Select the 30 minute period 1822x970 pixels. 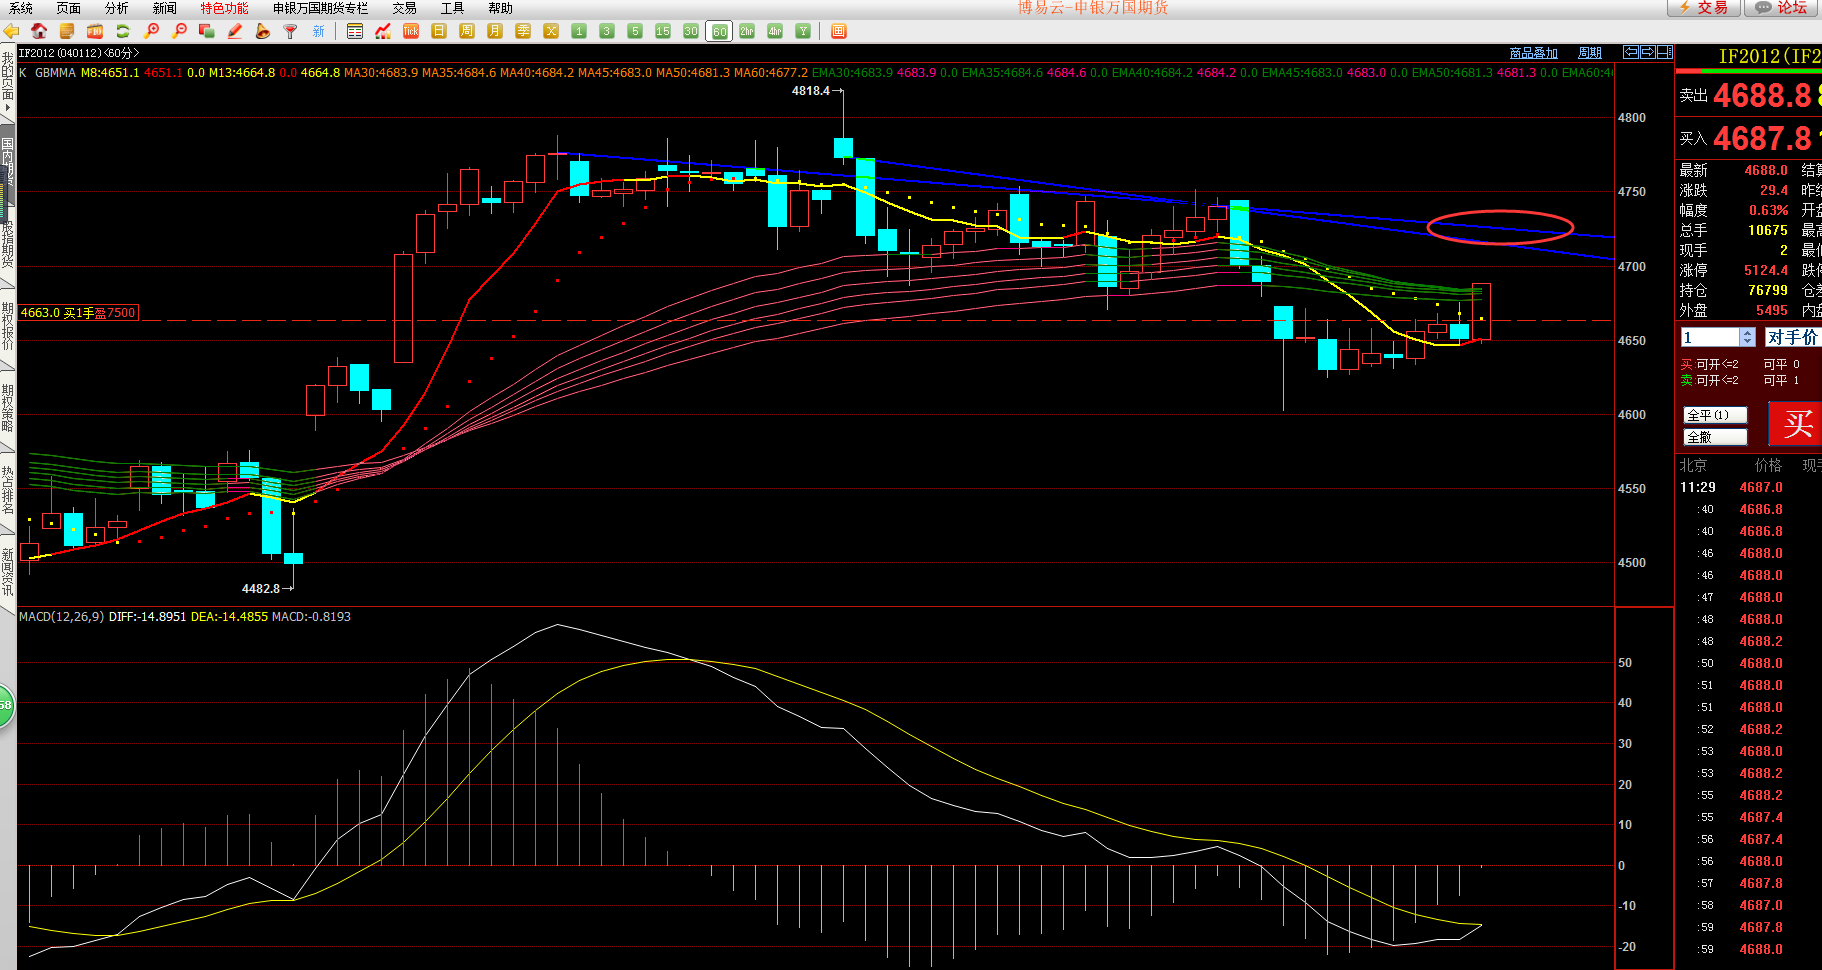691,31
